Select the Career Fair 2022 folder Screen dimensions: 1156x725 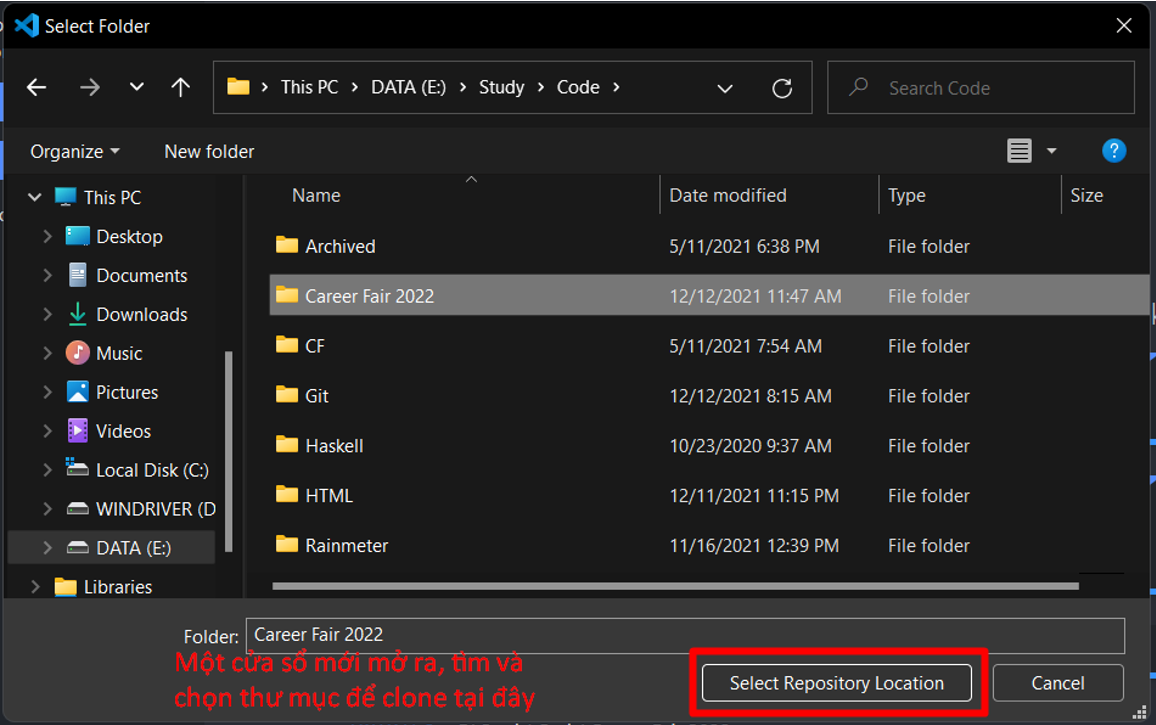[708, 296]
